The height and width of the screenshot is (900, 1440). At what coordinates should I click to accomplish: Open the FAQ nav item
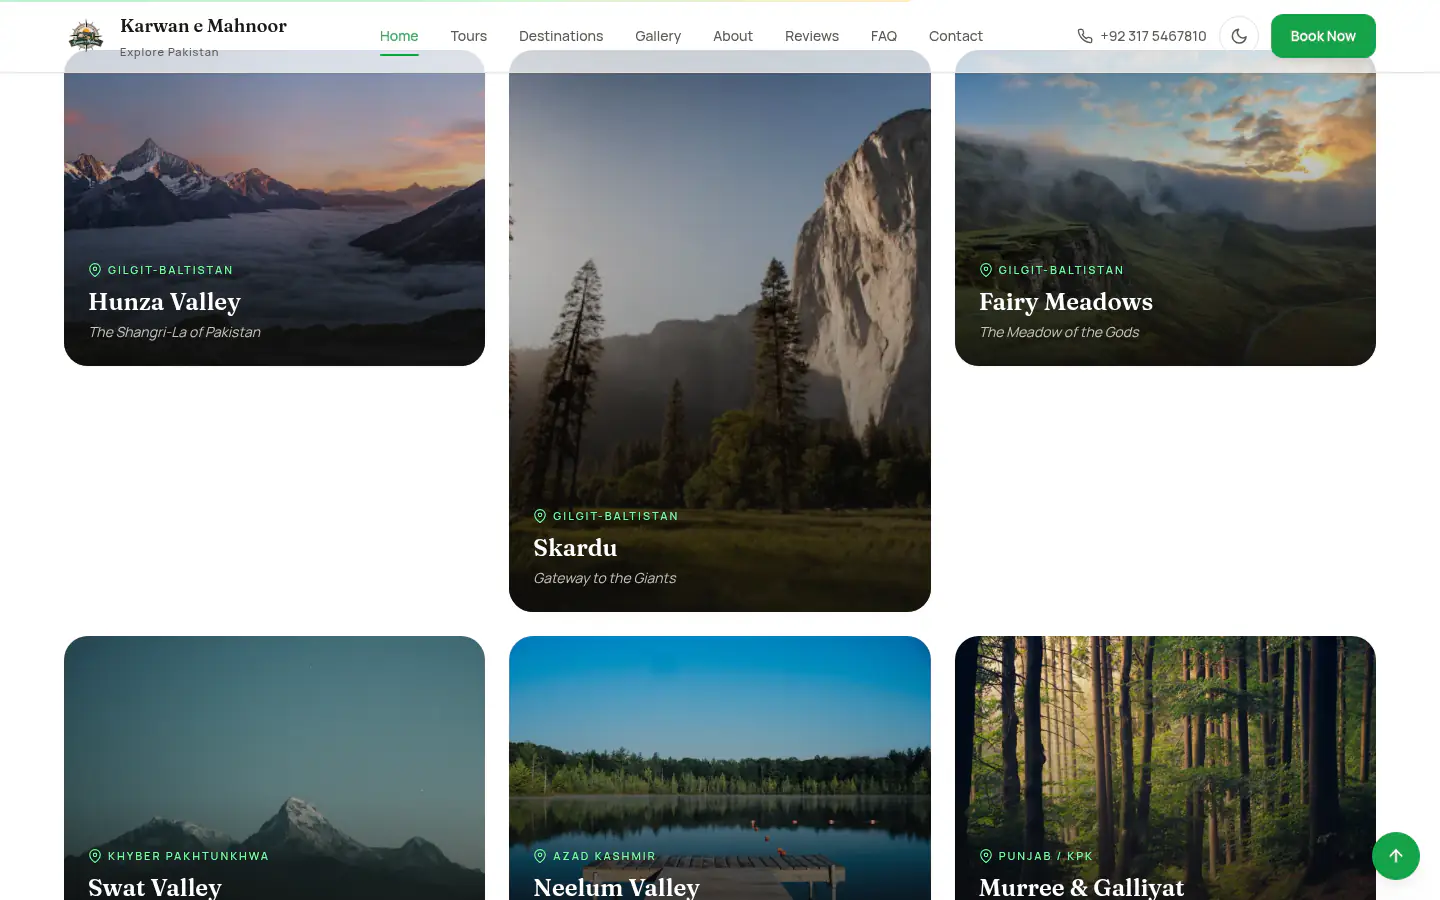coord(884,36)
